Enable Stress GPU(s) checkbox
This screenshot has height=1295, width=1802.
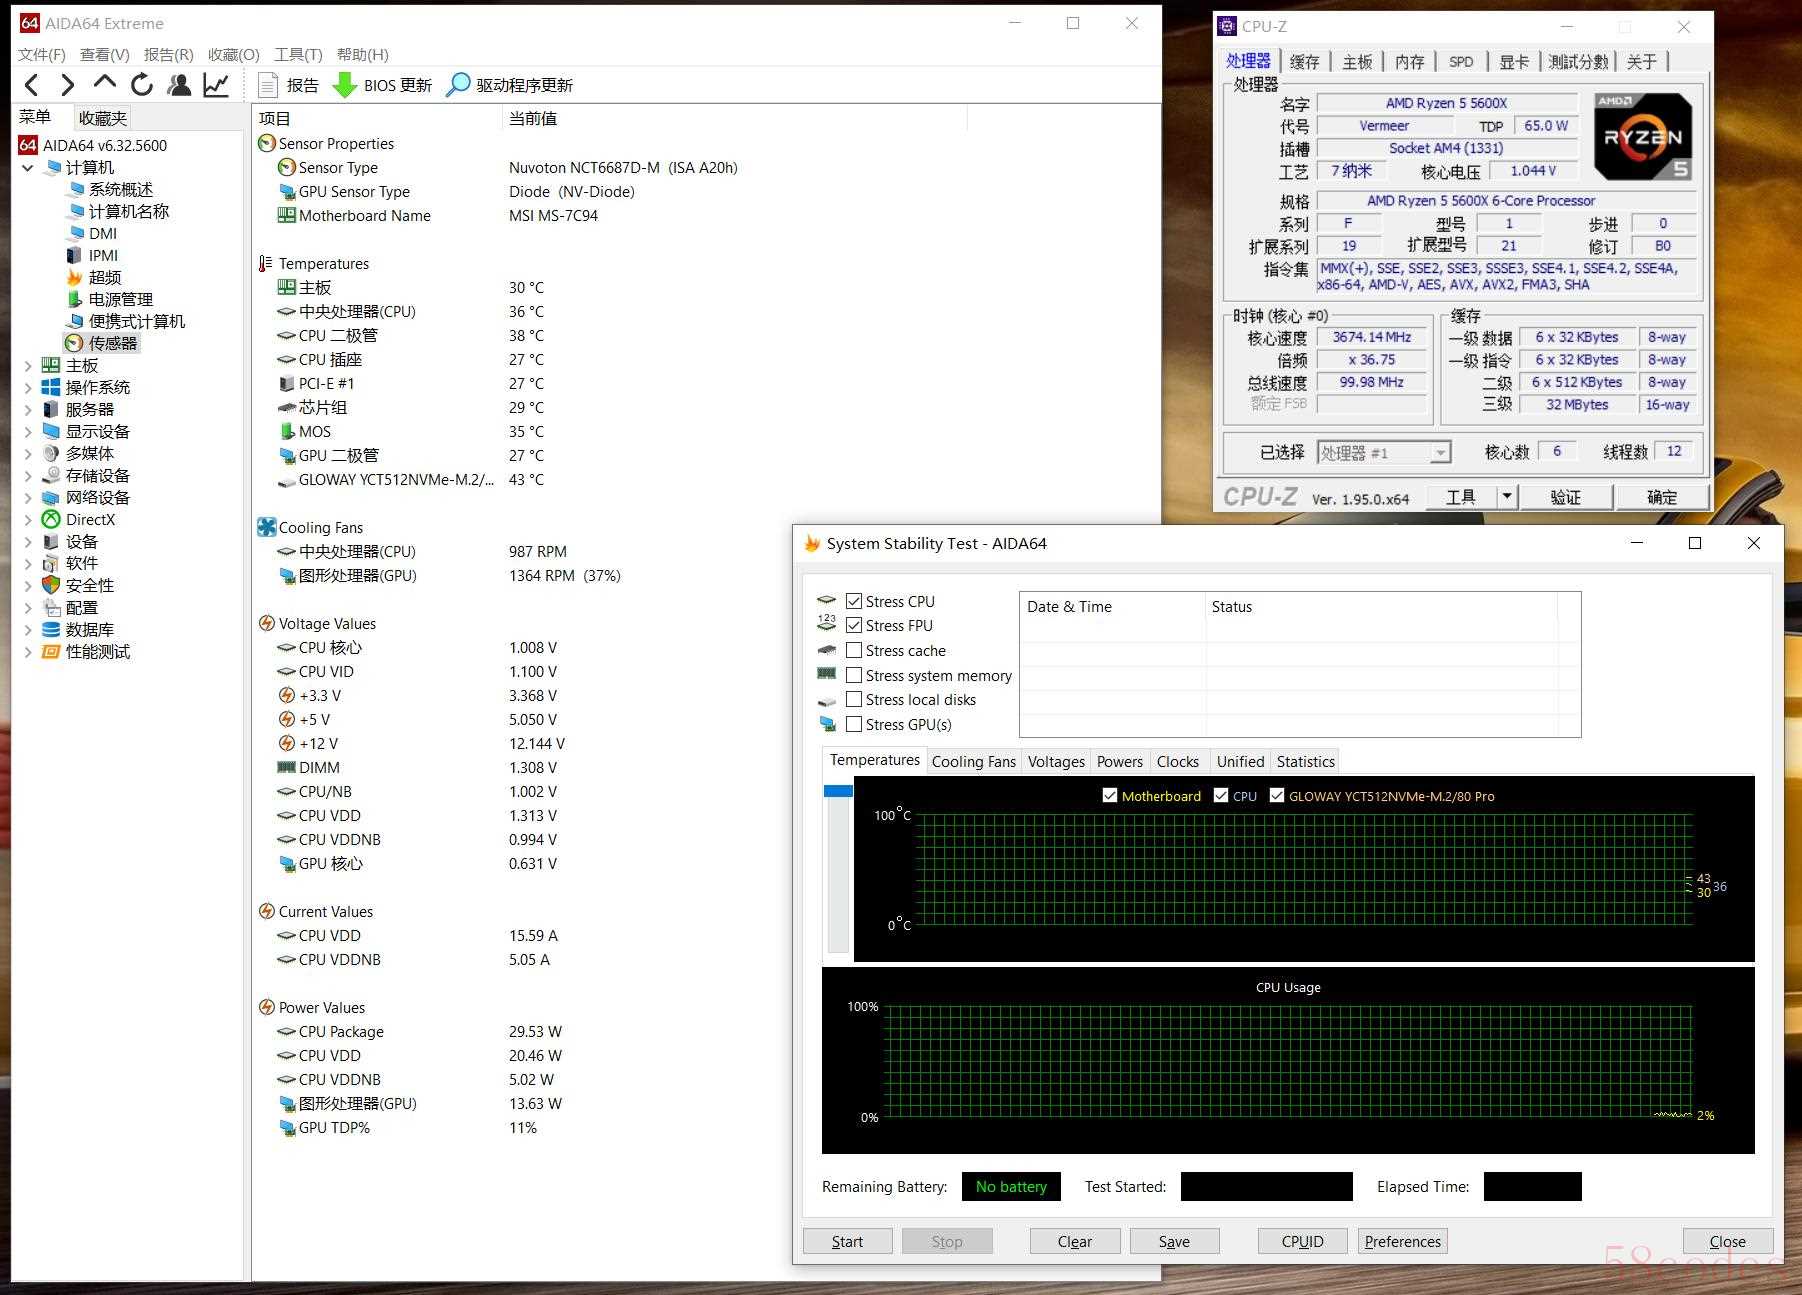click(x=854, y=724)
